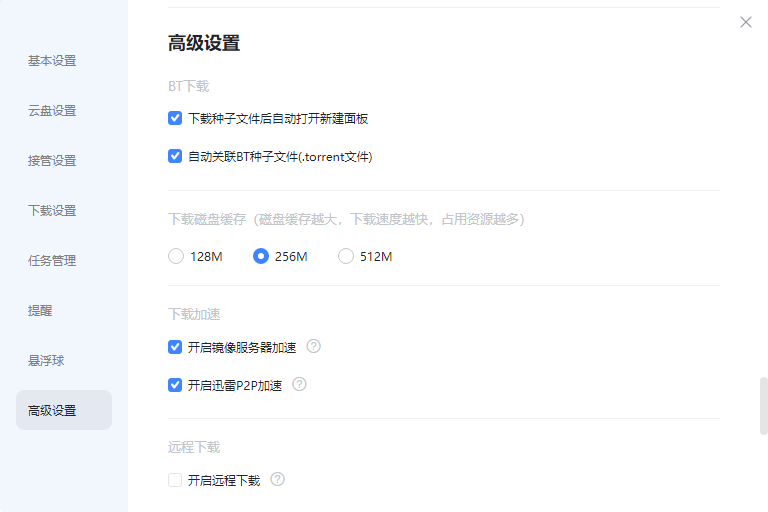Enable 开启远程下载 checkbox
The image size is (768, 512).
(x=175, y=480)
